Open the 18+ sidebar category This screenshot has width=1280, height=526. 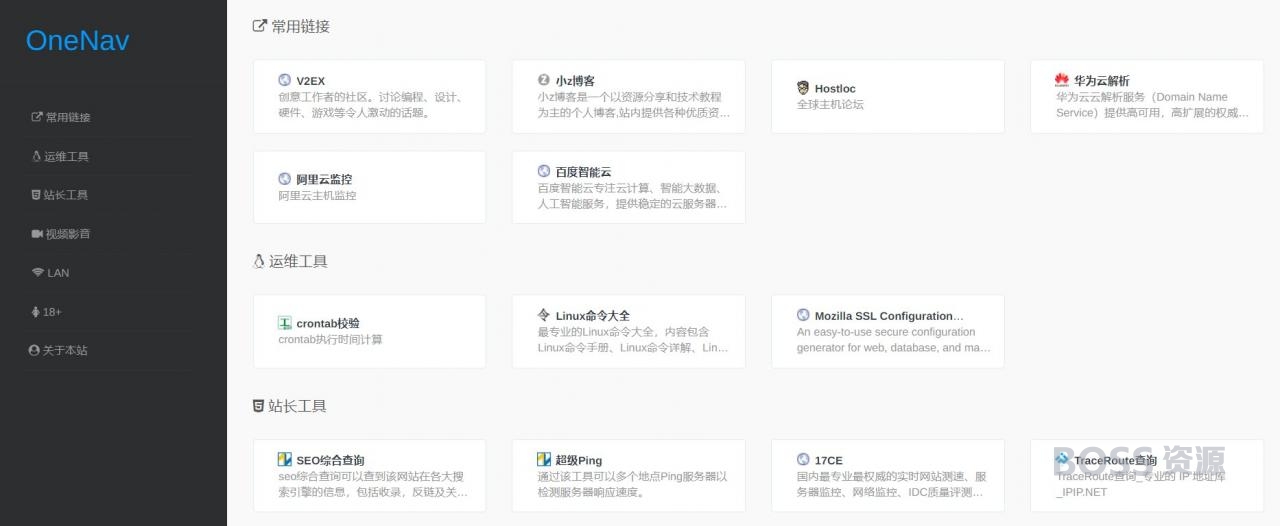click(52, 312)
